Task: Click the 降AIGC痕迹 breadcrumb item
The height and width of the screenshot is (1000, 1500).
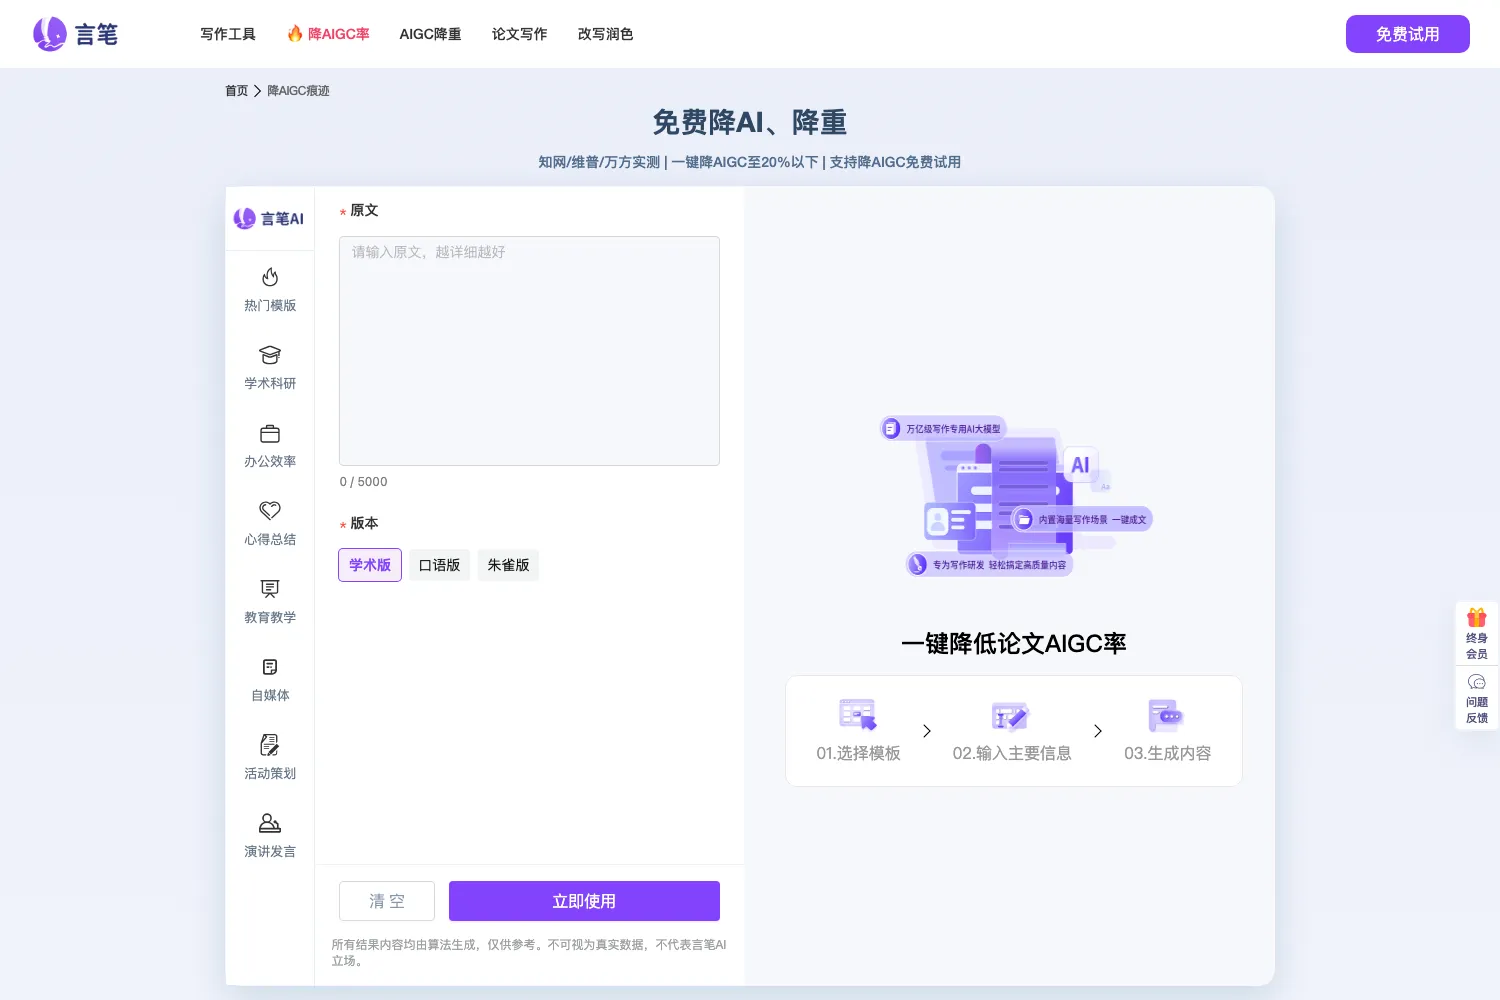Action: [x=298, y=91]
